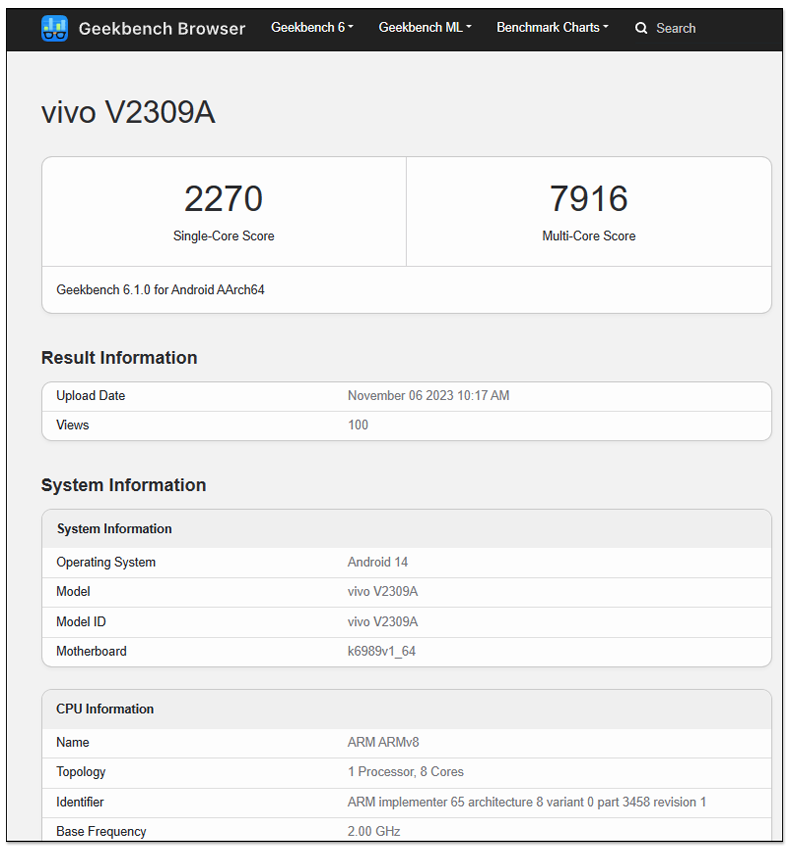Screen dimensions: 789x851
Task: Click the 7916 multi-core score value
Action: pos(589,199)
